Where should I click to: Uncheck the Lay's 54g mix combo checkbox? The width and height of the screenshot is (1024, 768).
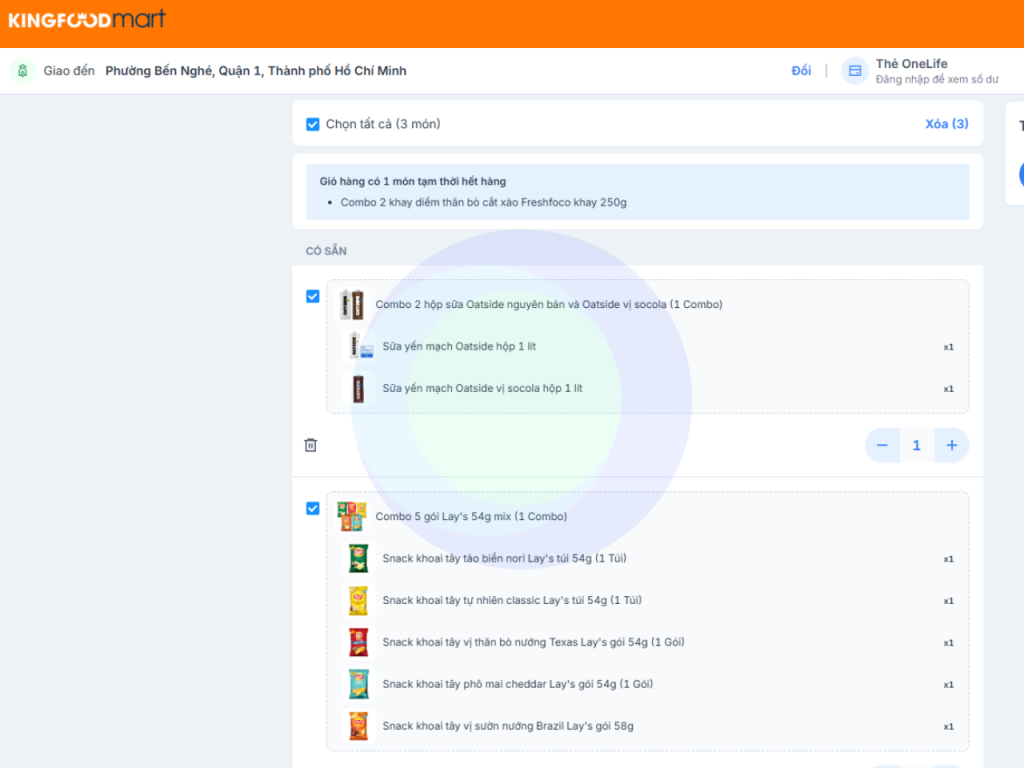point(313,509)
